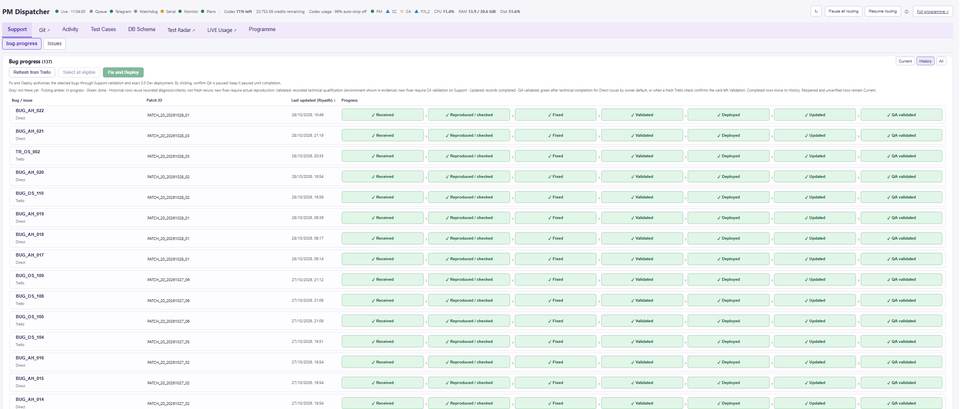The image size is (960, 409).
Task: Click the small icon button left of Pause all routing
Action: (x=816, y=11)
